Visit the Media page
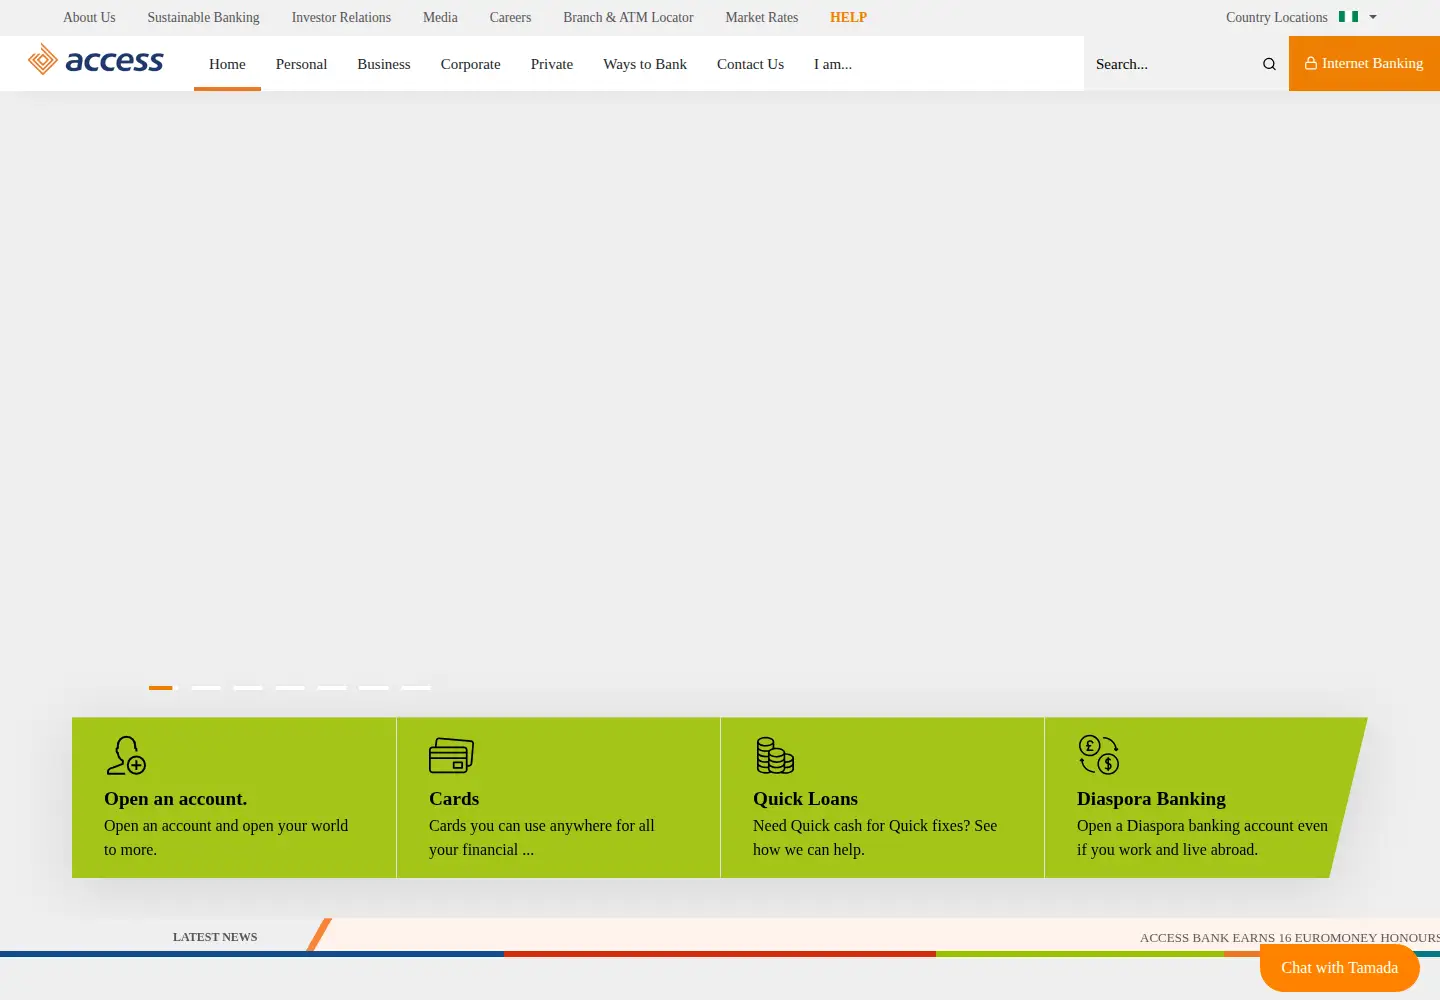This screenshot has width=1440, height=1000. point(440,17)
